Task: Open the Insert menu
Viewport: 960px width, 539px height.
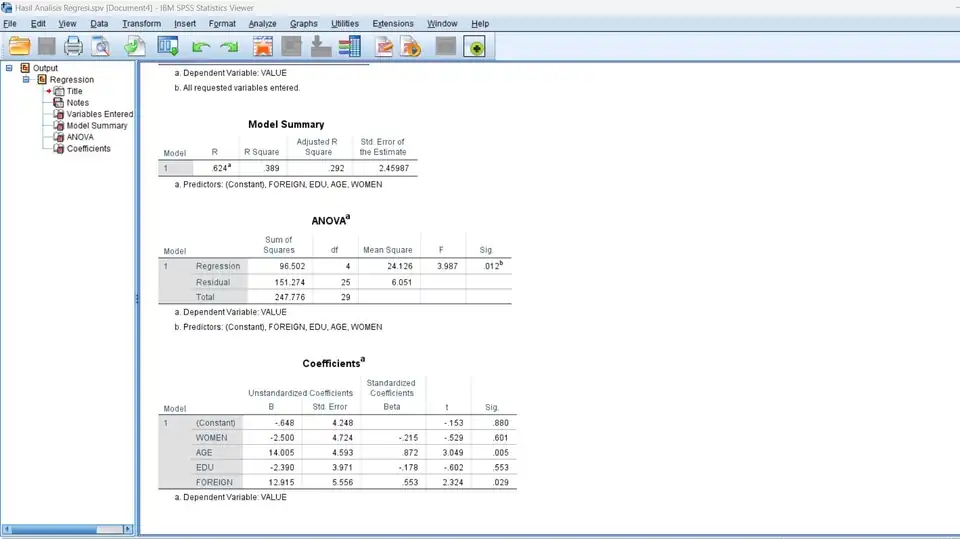Action: click(185, 23)
